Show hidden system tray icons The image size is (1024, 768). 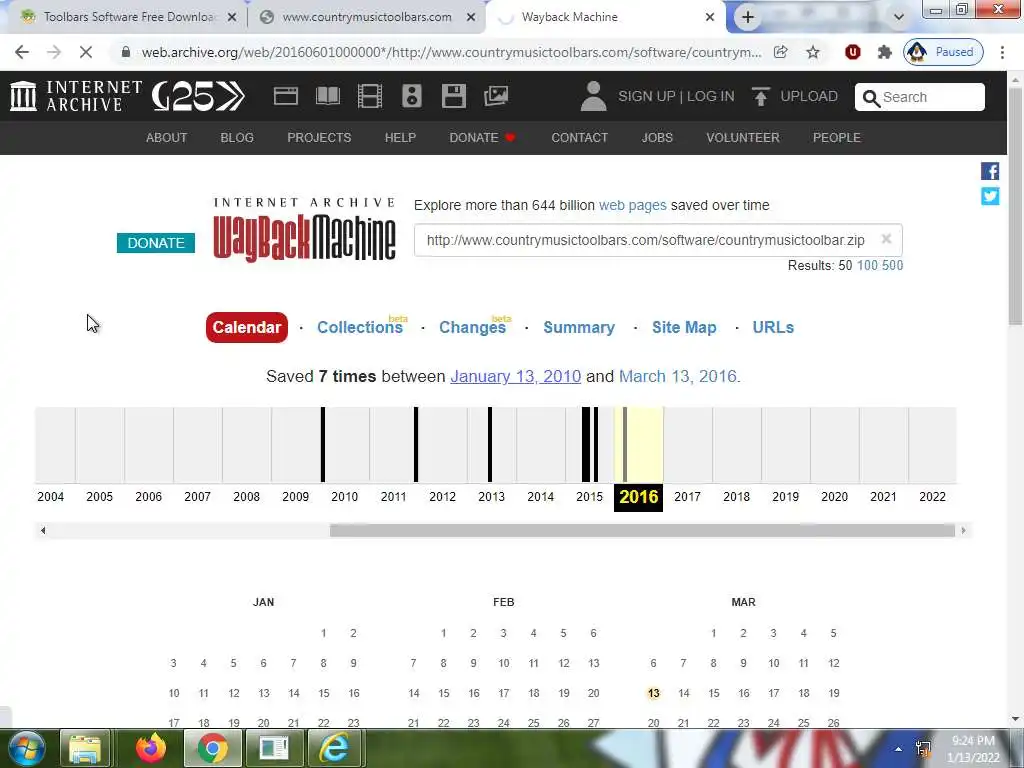pos(898,749)
